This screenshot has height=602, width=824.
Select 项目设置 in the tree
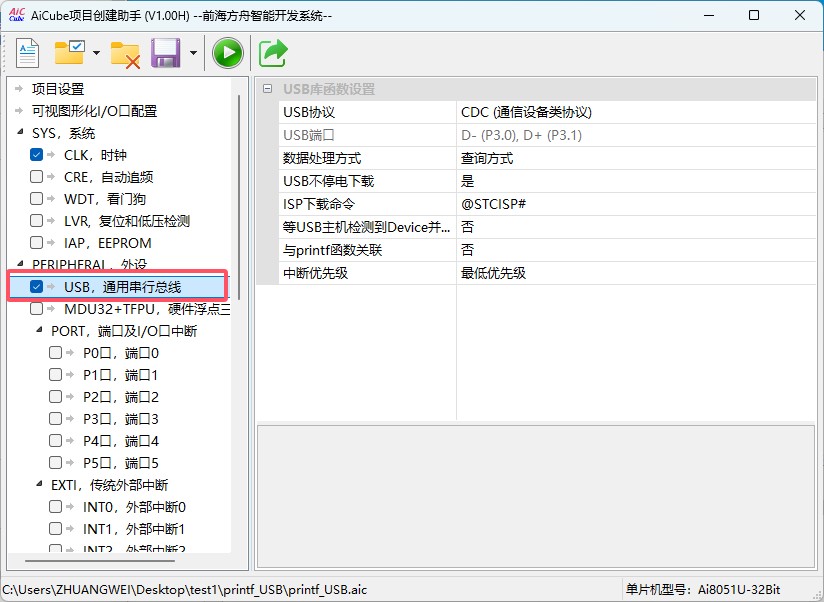click(x=58, y=89)
